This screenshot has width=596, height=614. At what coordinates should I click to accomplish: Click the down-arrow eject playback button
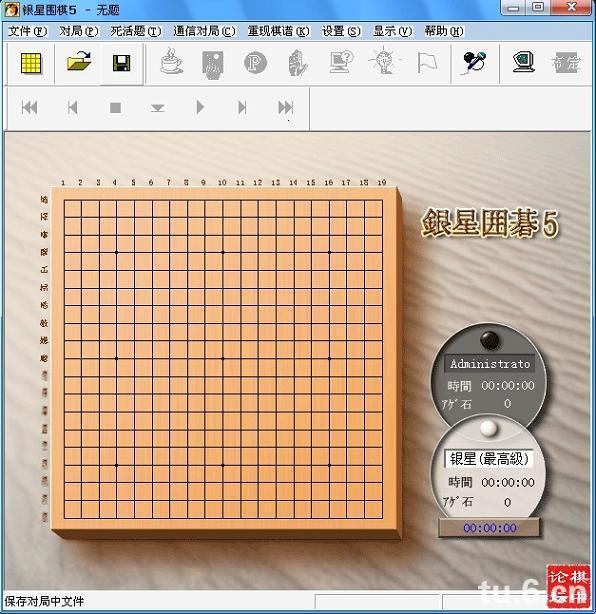pyautogui.click(x=157, y=108)
